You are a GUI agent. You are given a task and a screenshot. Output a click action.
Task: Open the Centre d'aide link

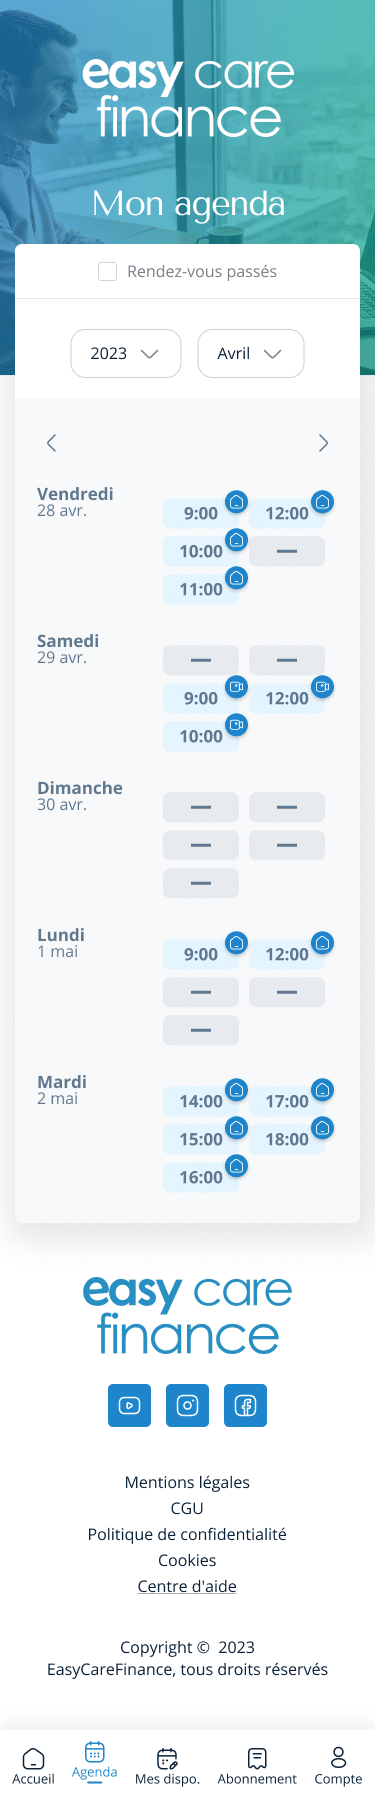[x=187, y=1586]
